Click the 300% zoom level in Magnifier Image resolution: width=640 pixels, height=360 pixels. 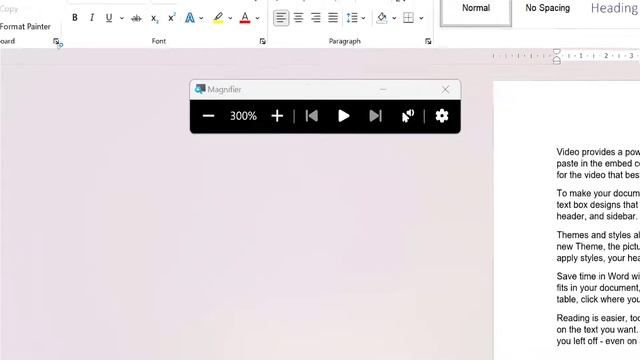click(243, 116)
